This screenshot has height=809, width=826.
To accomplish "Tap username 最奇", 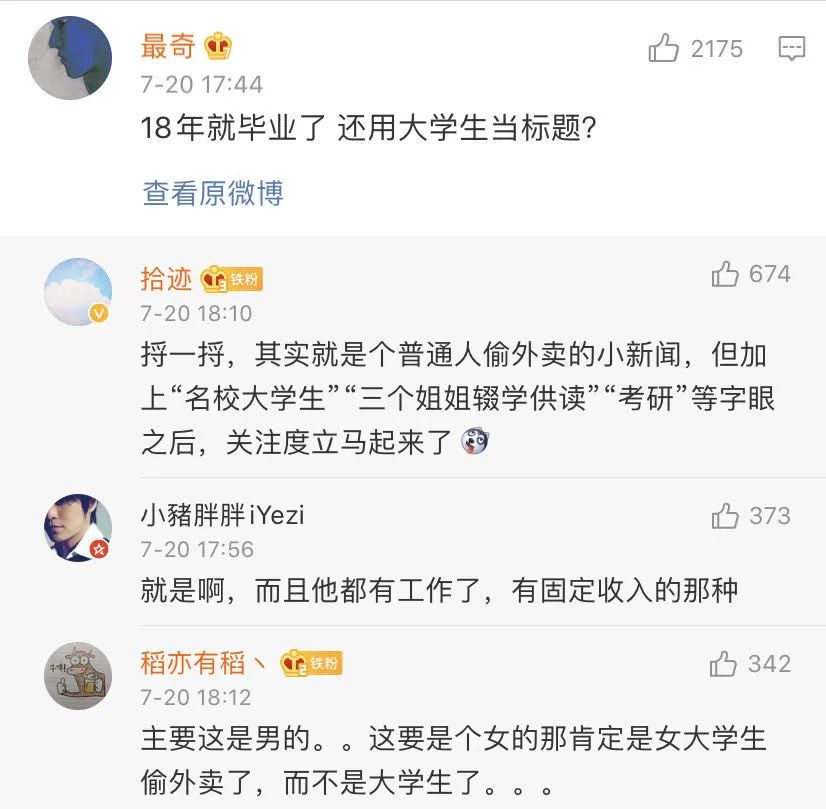I will tap(169, 46).
